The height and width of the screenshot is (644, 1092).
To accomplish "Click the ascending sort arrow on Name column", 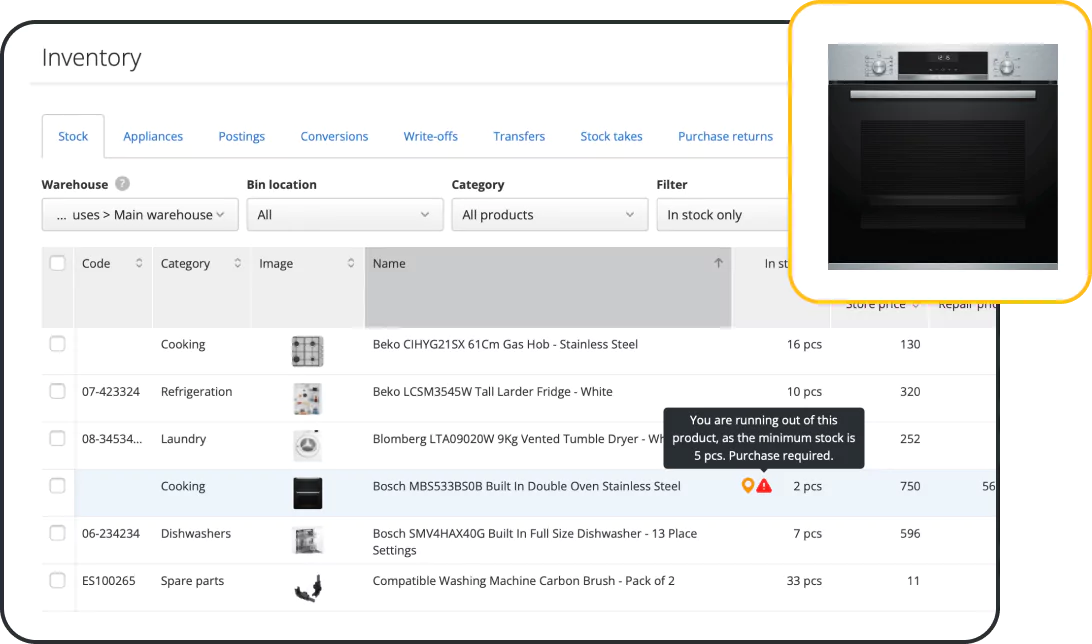I will [x=718, y=263].
